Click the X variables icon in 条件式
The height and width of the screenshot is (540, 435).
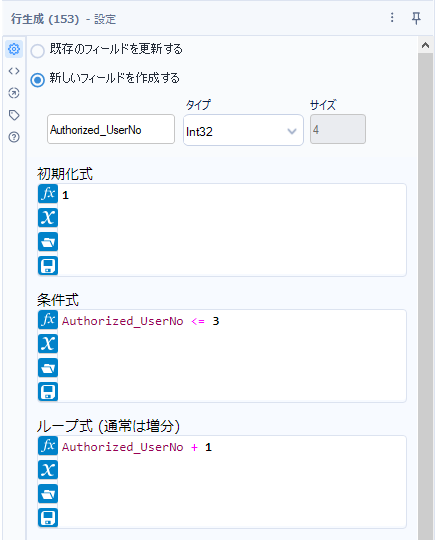click(48, 344)
